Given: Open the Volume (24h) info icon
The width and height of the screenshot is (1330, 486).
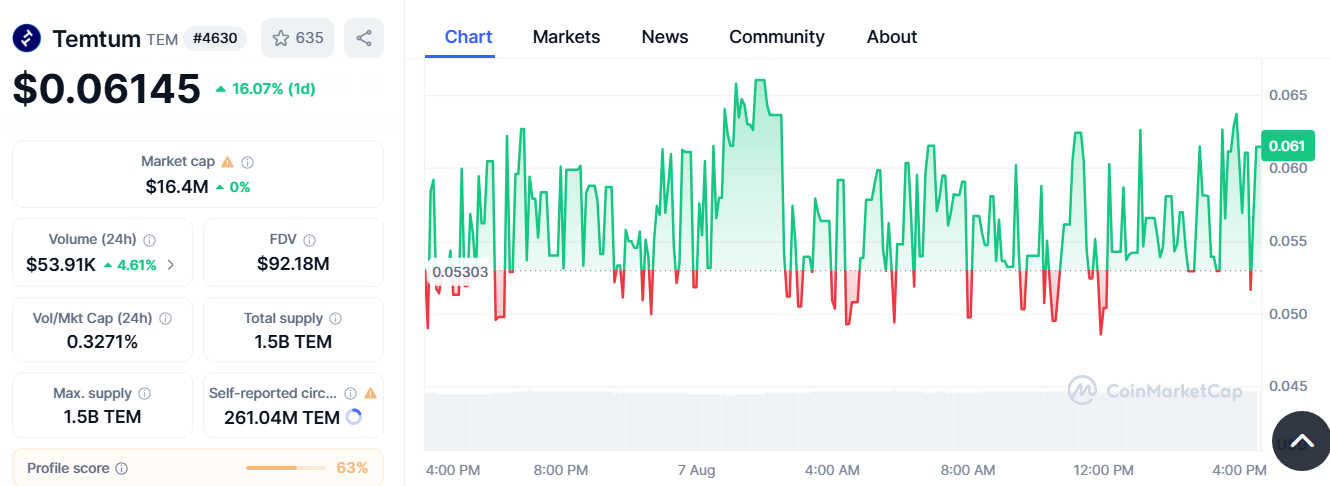Looking at the screenshot, I should 150,240.
